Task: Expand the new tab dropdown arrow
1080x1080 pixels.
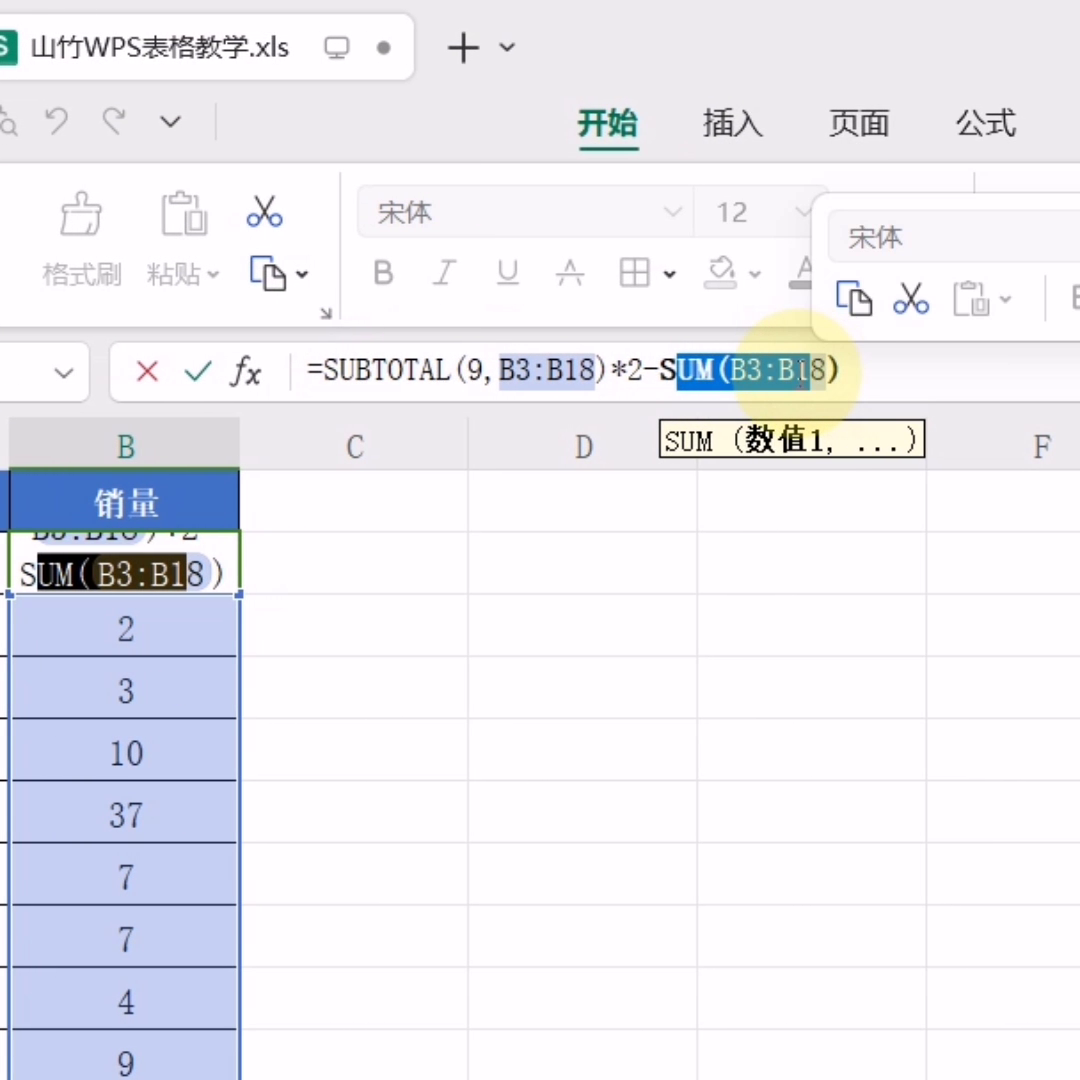Action: click(x=507, y=48)
